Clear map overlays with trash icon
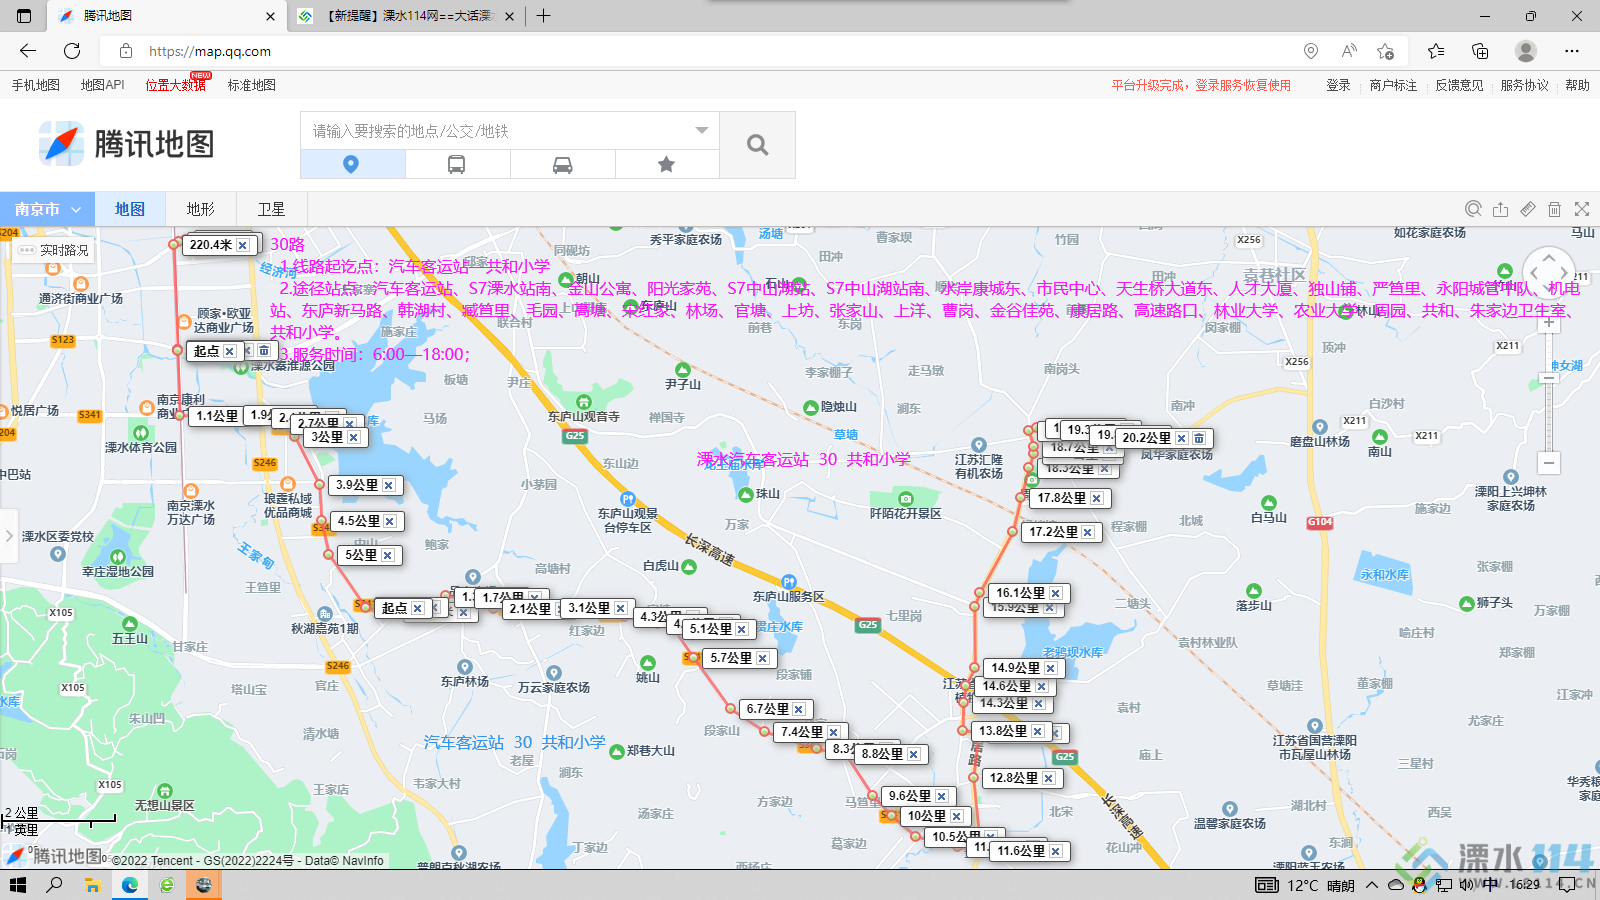 (1554, 209)
